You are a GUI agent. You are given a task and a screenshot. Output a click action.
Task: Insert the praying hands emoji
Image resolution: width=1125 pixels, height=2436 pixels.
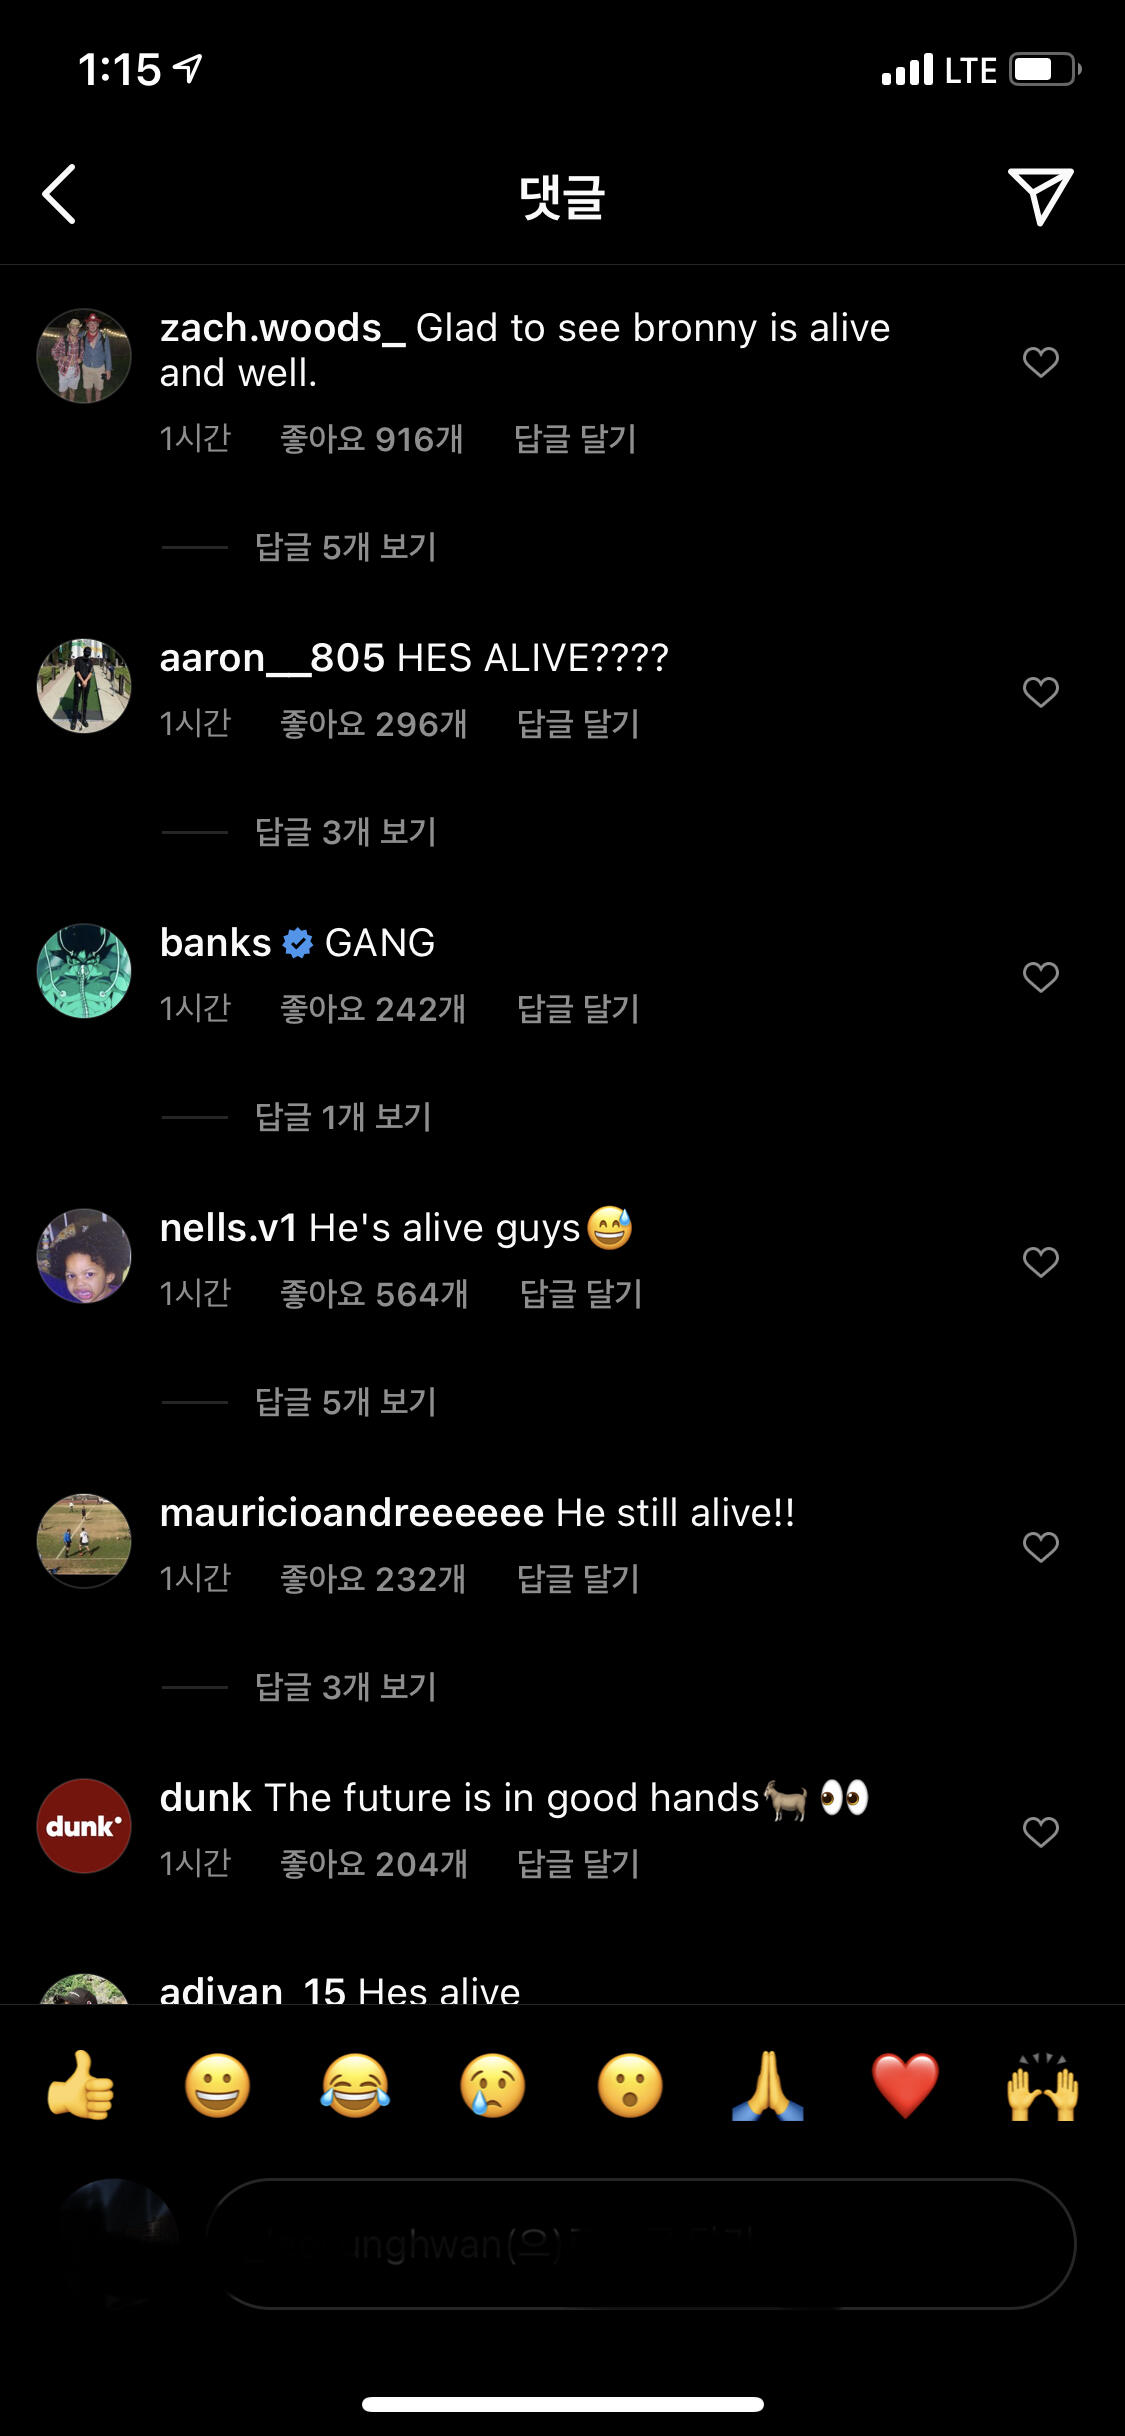(768, 2086)
